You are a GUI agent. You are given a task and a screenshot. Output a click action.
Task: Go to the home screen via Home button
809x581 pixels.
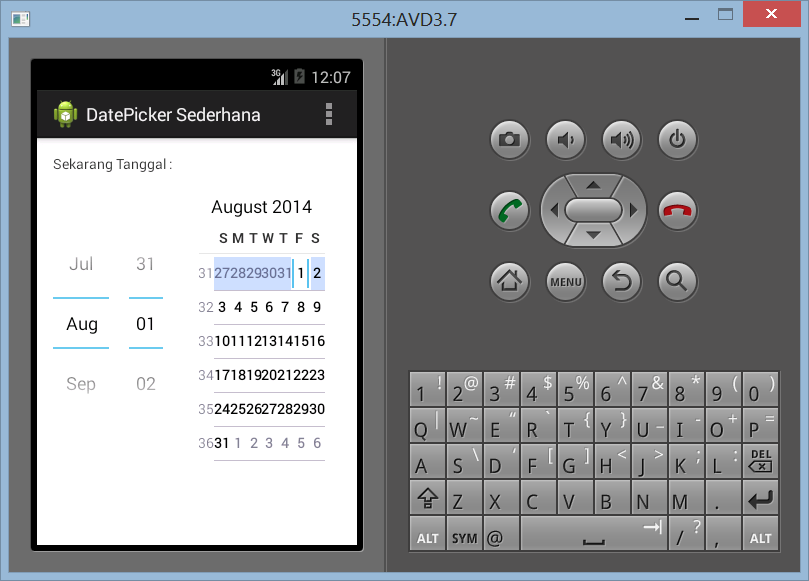[510, 282]
